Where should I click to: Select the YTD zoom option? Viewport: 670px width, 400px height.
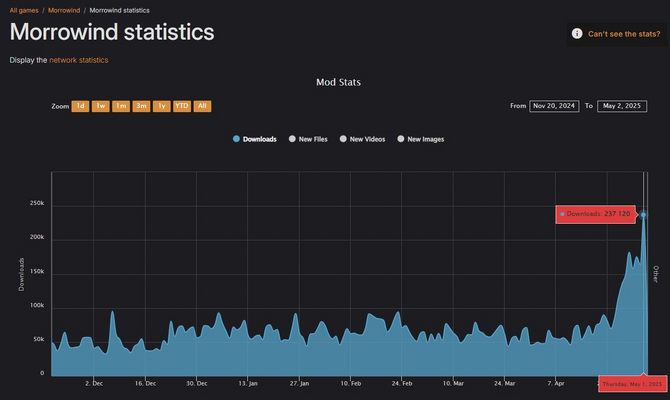tap(182, 106)
